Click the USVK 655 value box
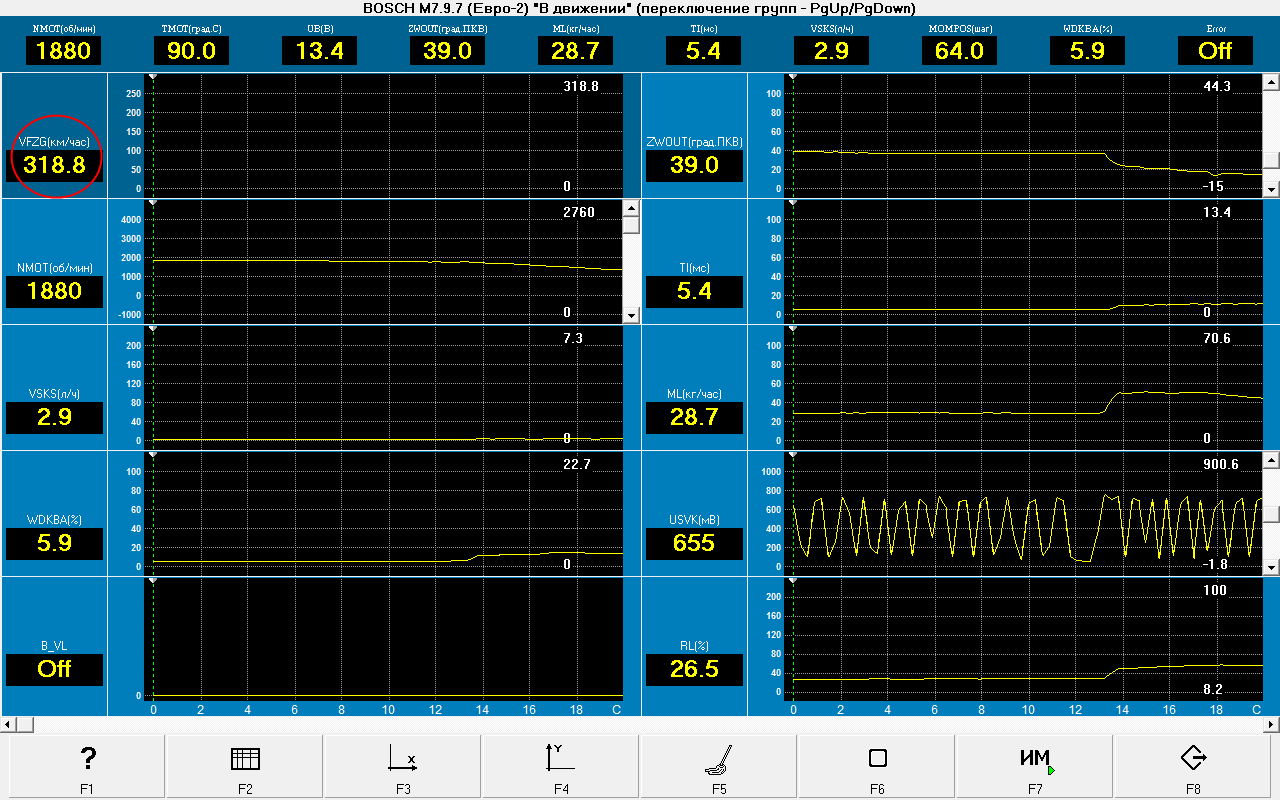The width and height of the screenshot is (1280, 800). tap(694, 544)
